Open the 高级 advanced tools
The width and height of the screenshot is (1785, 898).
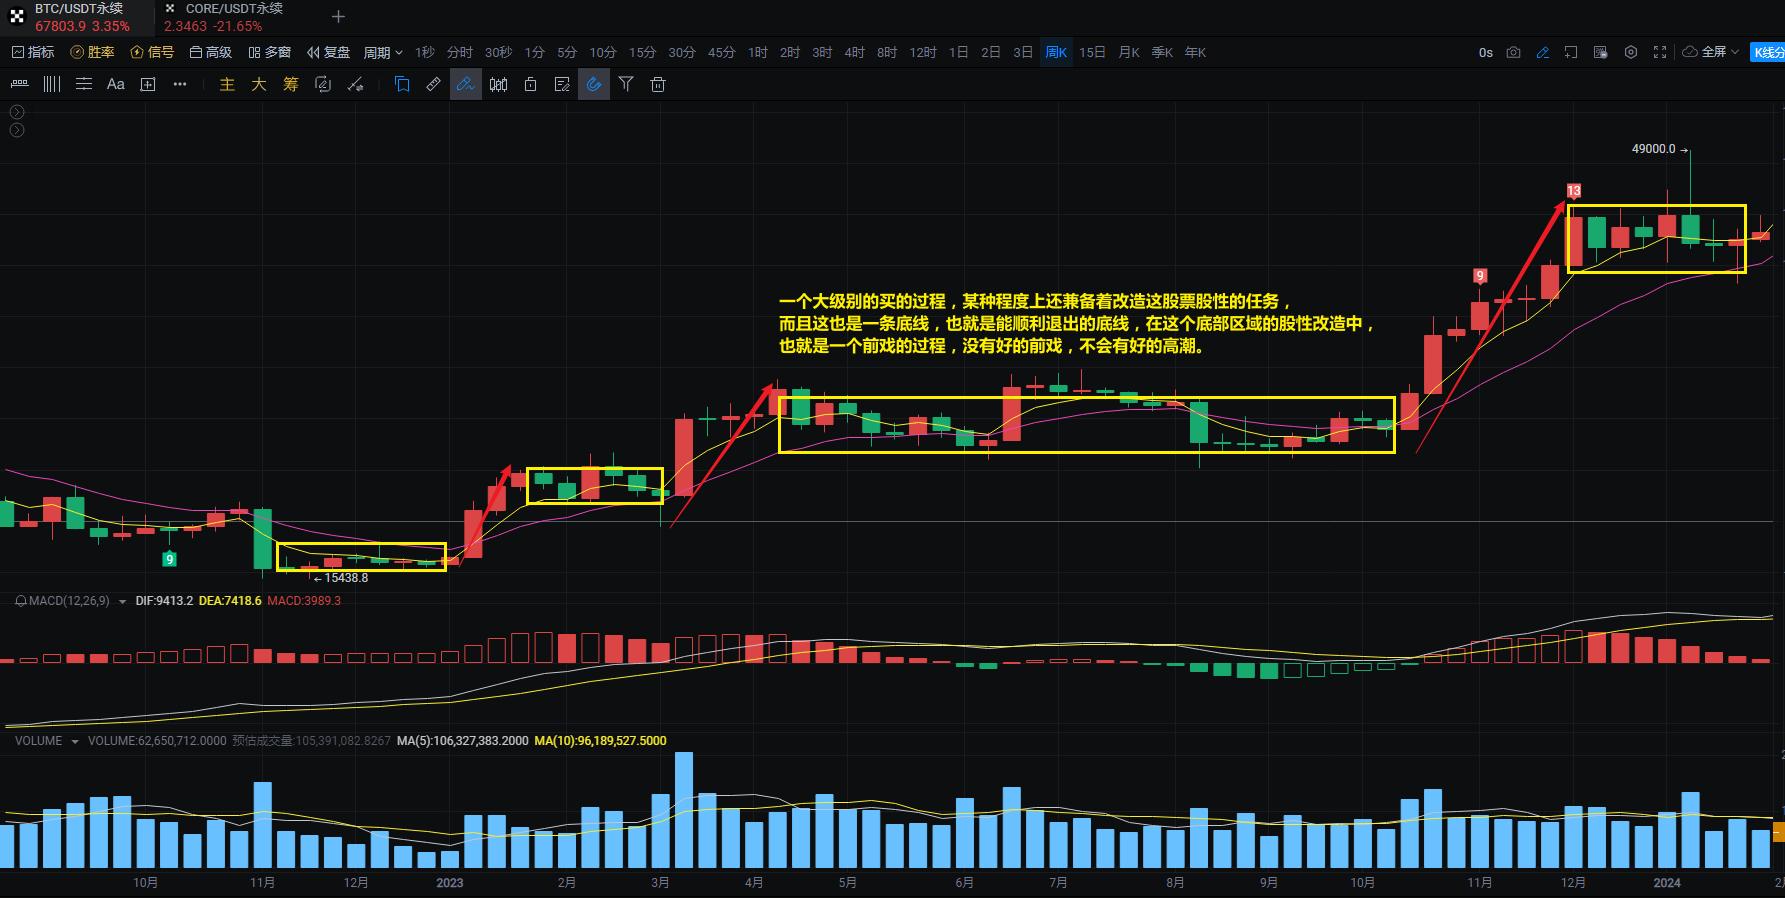211,52
